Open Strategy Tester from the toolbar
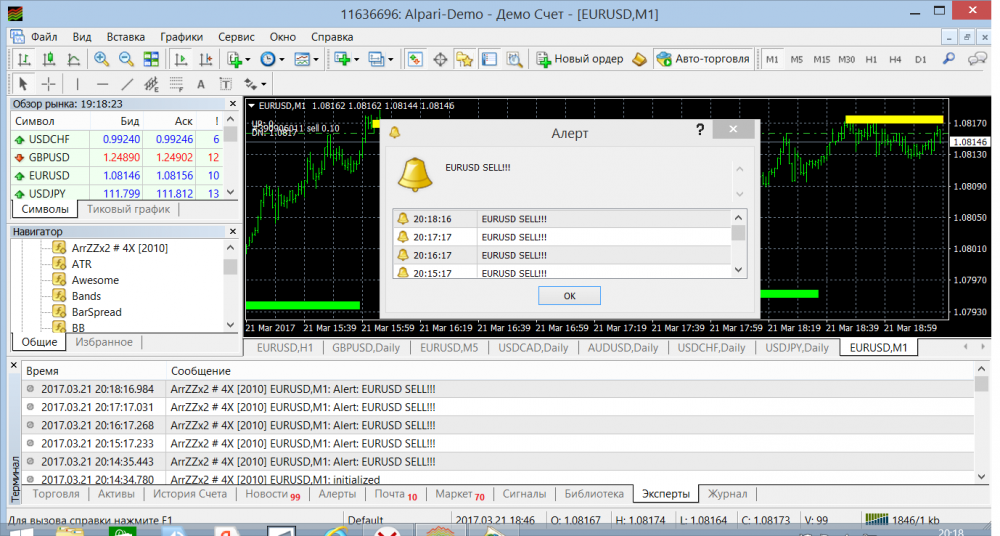Screen dimensions: 1000x536 514,59
